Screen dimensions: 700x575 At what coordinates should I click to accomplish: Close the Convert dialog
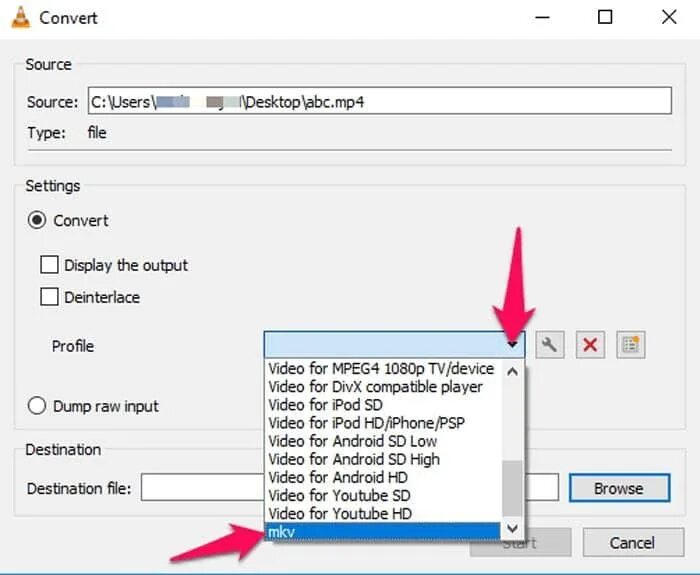pos(669,17)
